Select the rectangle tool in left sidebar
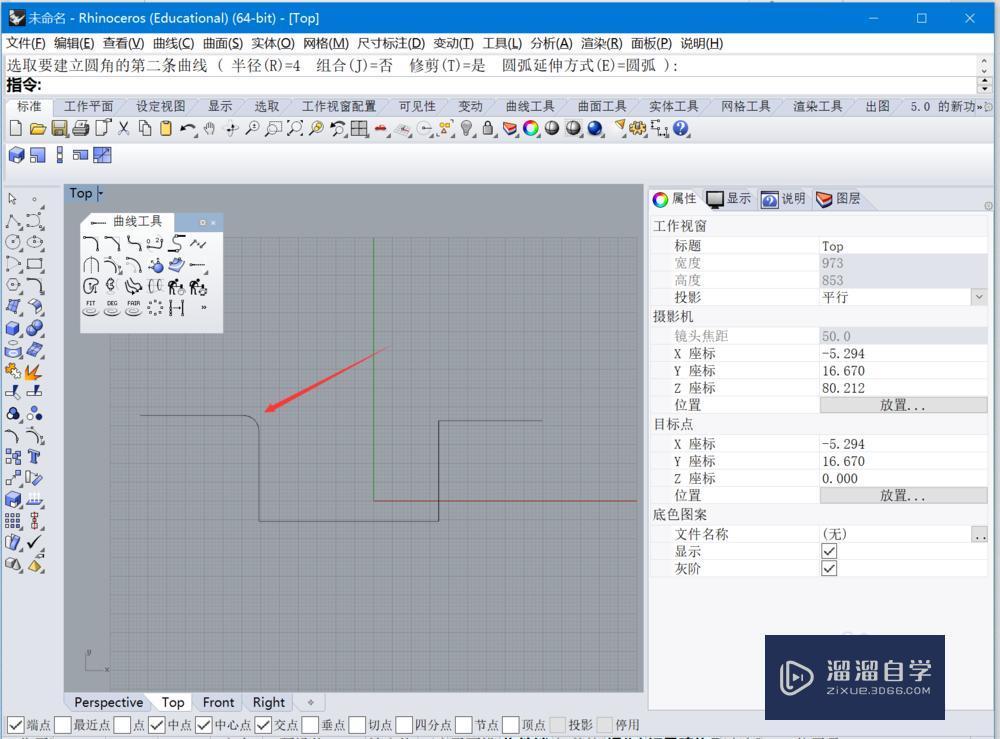Image resolution: width=1000 pixels, height=739 pixels. (35, 264)
